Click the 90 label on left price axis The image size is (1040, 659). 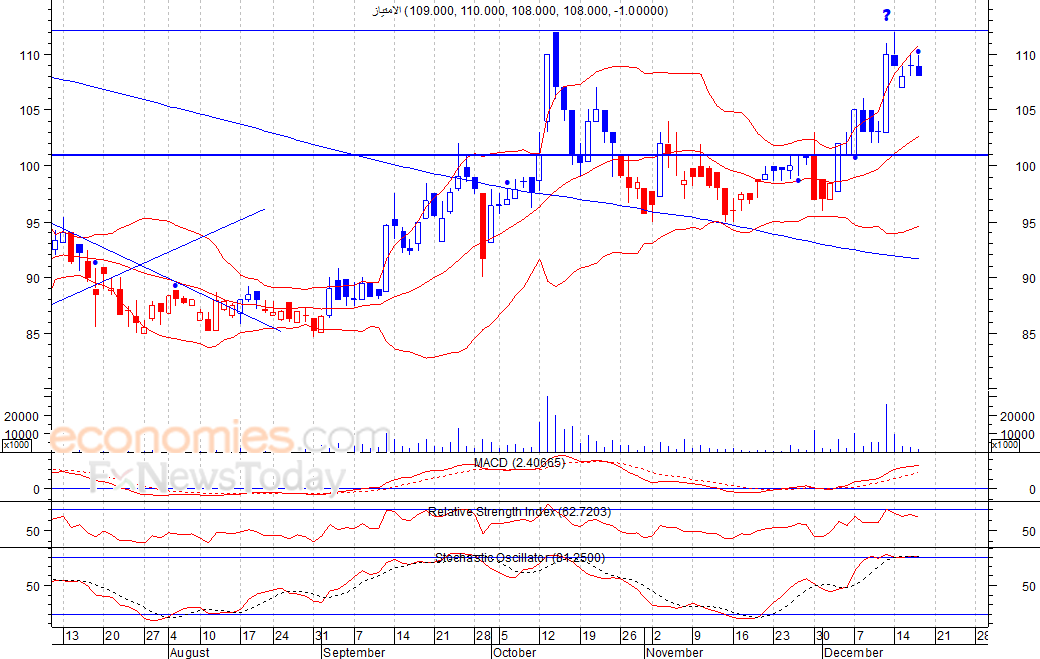coord(33,278)
